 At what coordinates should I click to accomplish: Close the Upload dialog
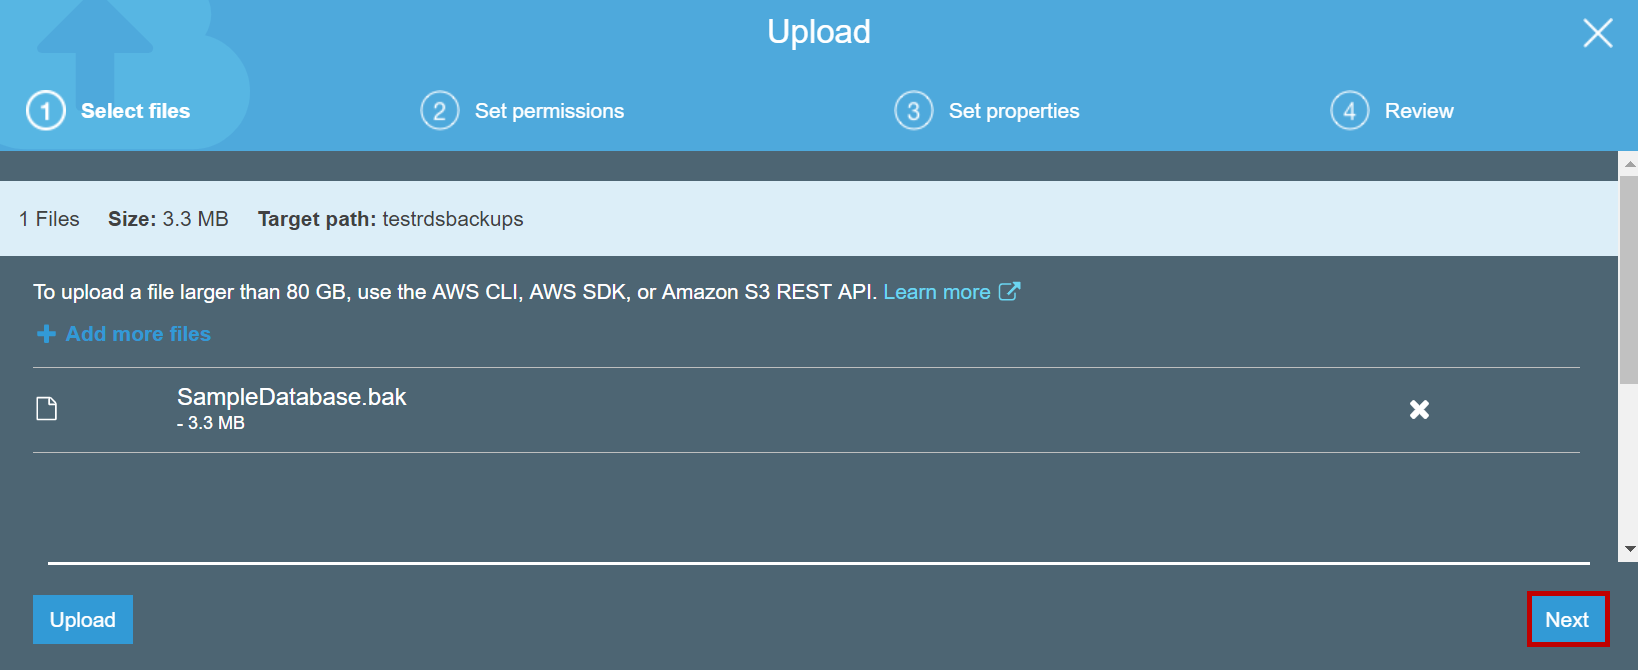1597,33
